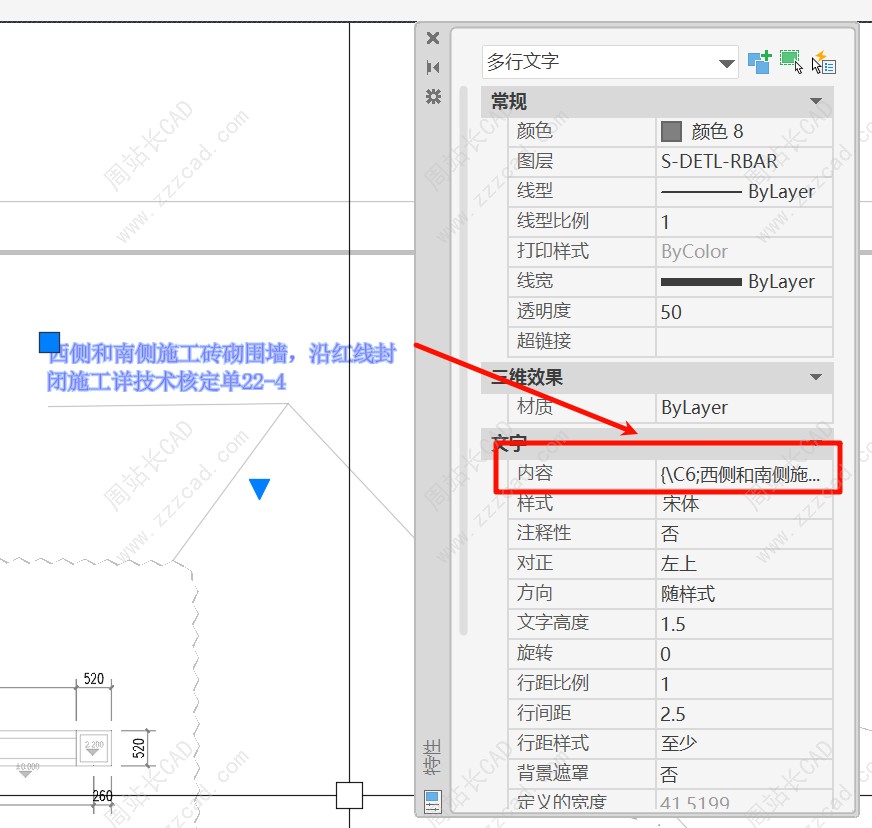This screenshot has height=828, width=872.
Task: Click the Select Objects icon
Action: [x=791, y=62]
